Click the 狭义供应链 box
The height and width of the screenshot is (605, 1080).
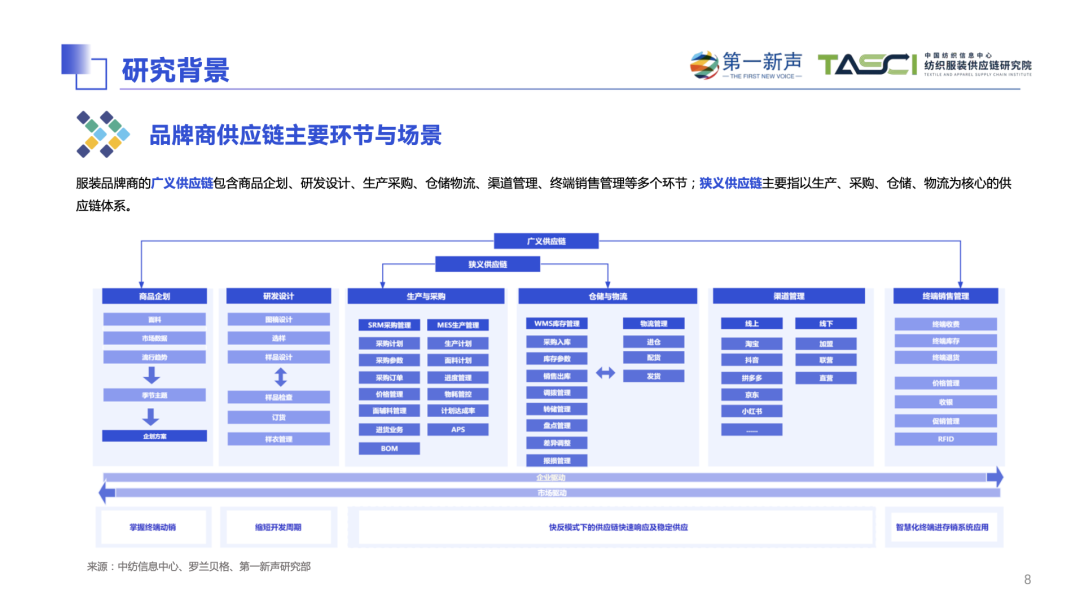click(x=488, y=264)
